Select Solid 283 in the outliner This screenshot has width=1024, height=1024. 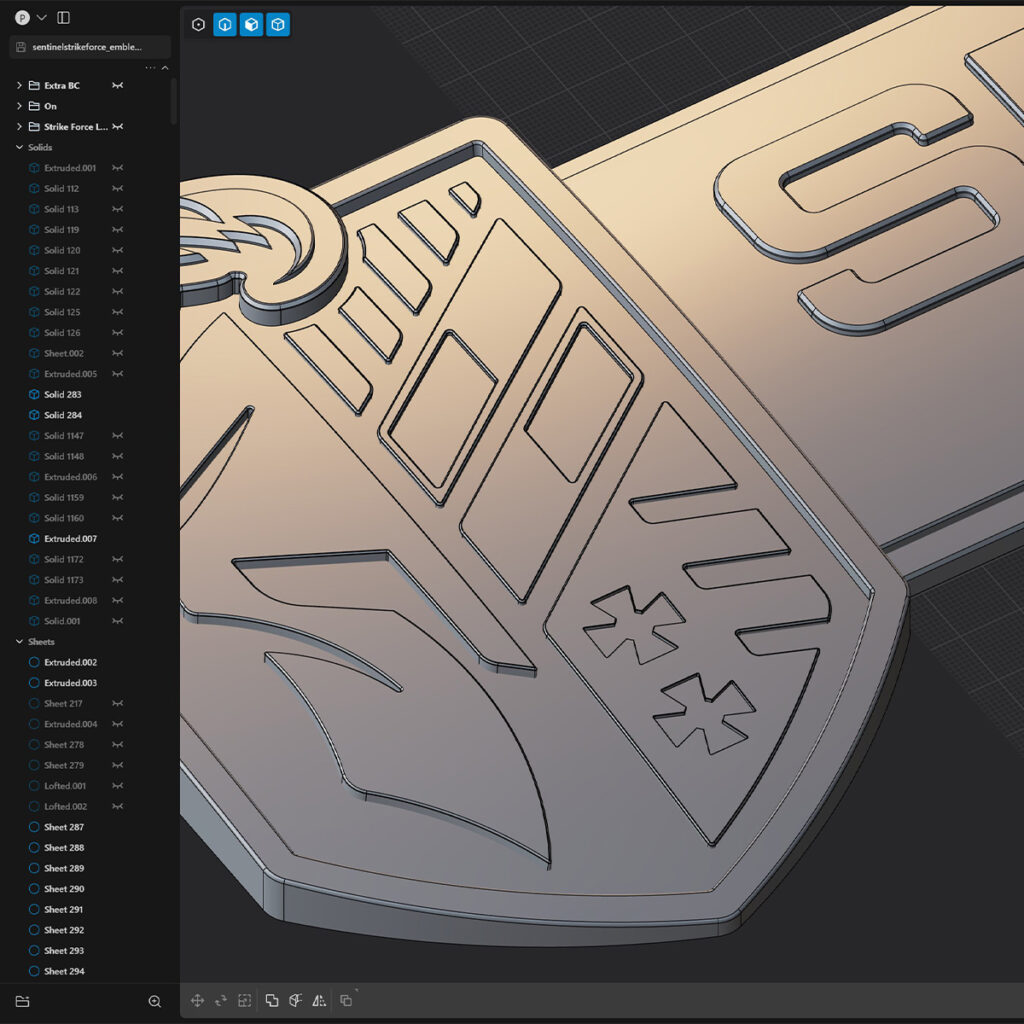pos(63,395)
